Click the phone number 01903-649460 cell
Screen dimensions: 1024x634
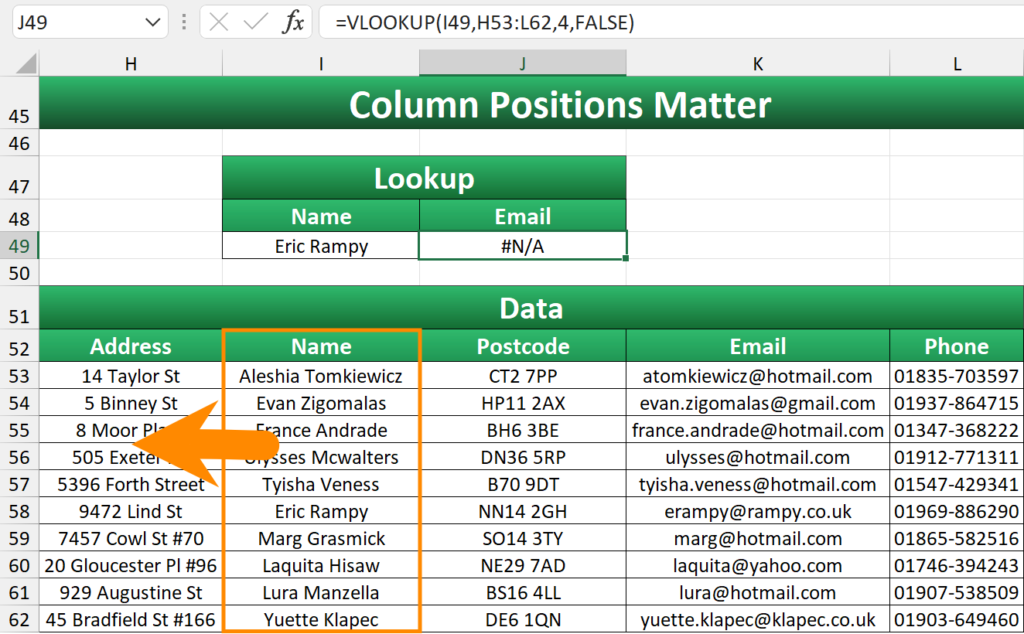(x=956, y=619)
